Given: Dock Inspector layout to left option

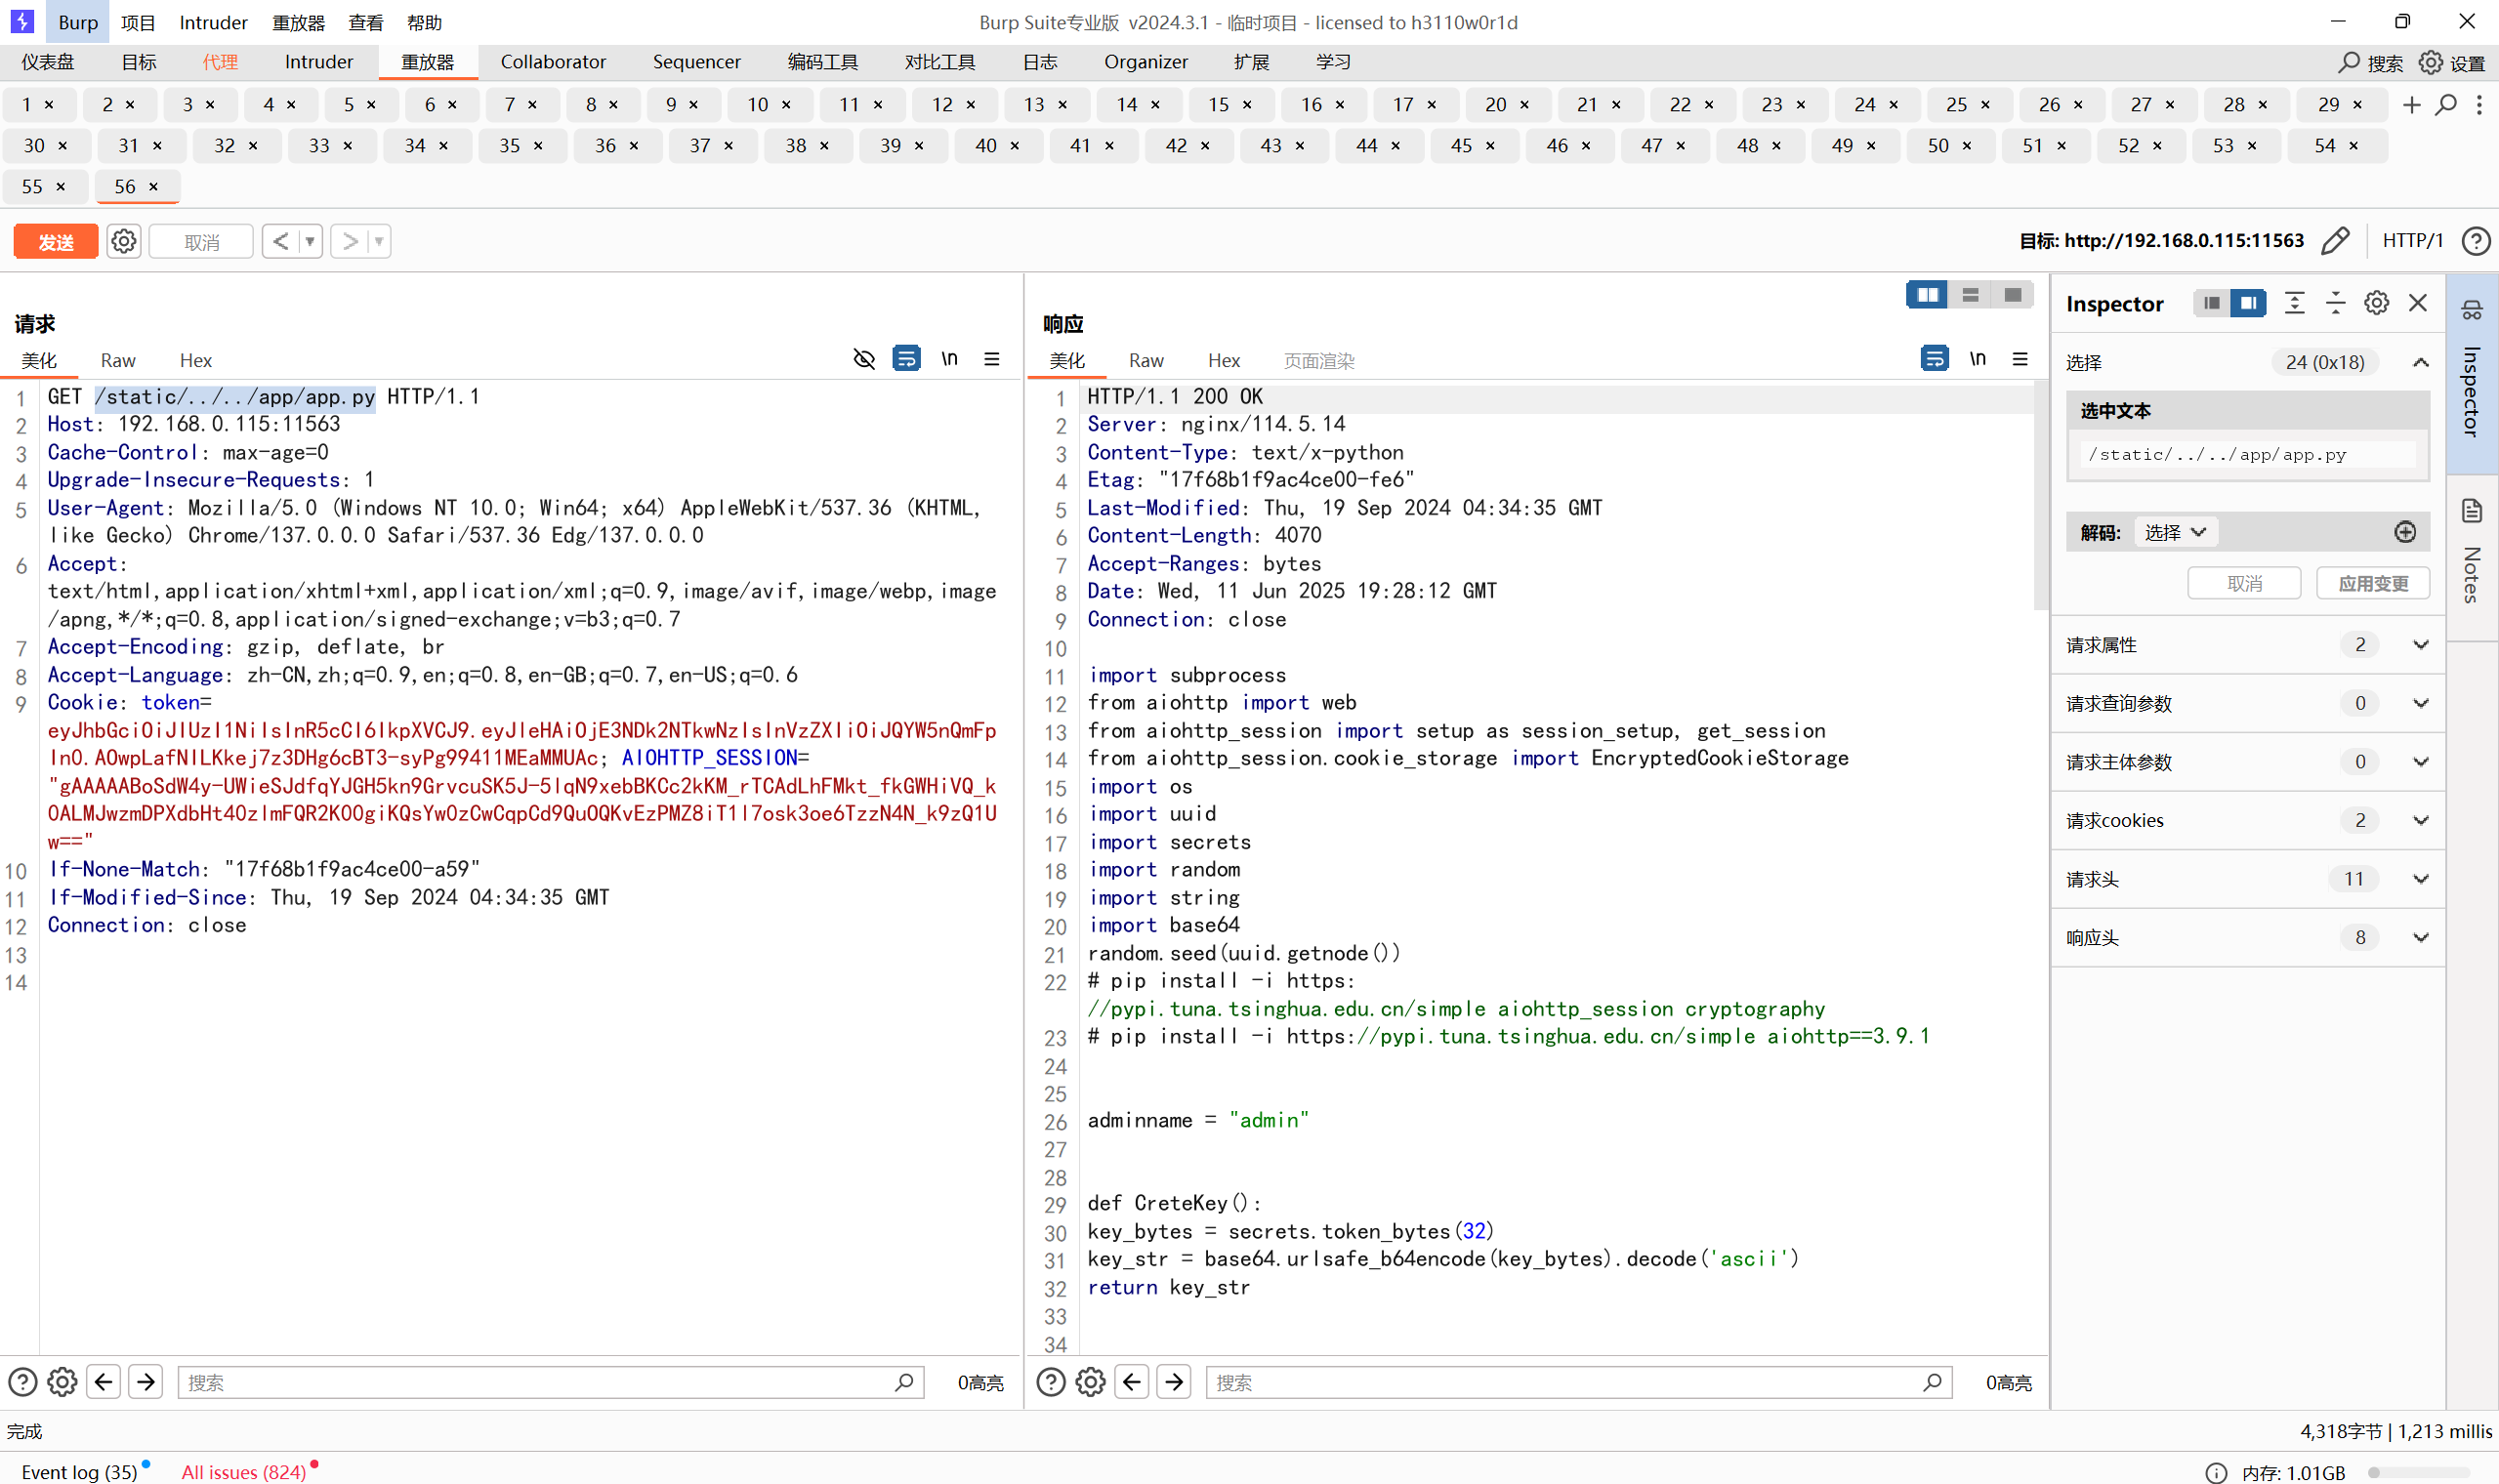Looking at the screenshot, I should coord(2211,303).
